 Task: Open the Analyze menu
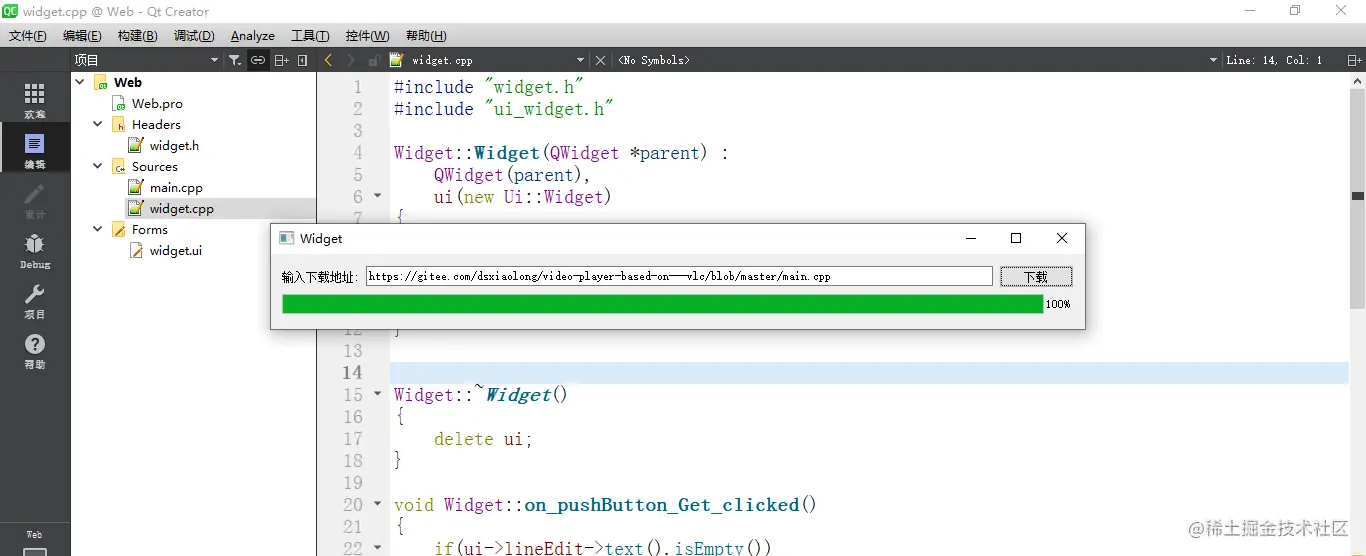[252, 36]
